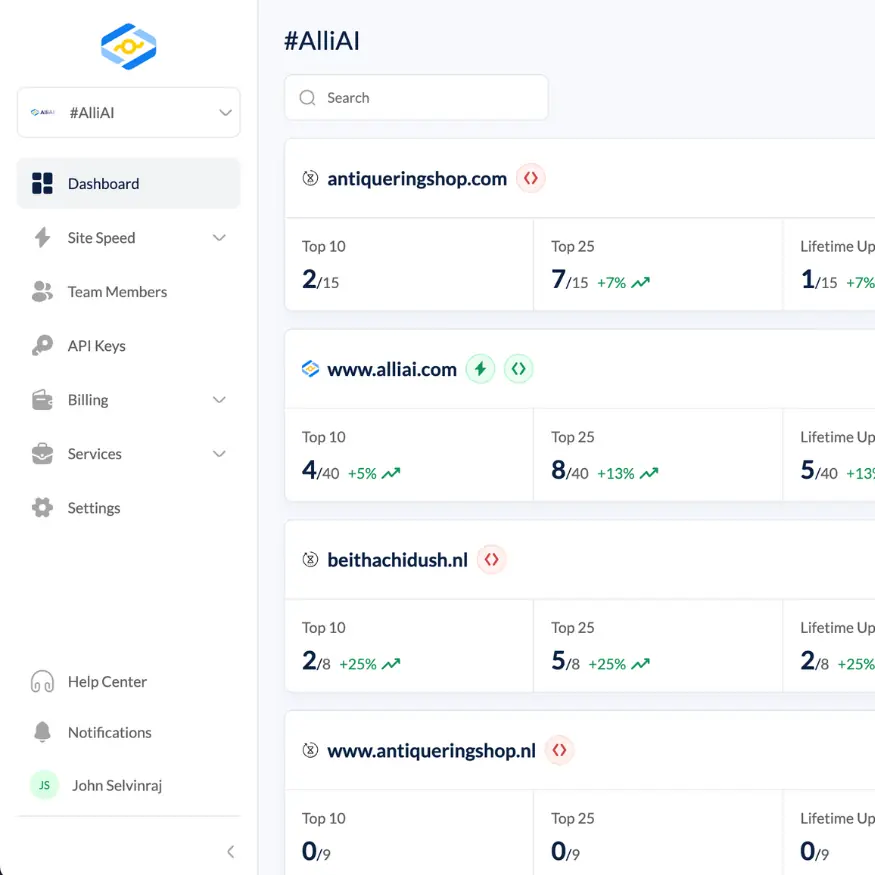Expand the Site Speed submenu
Screen dimensions: 875x875
point(219,238)
